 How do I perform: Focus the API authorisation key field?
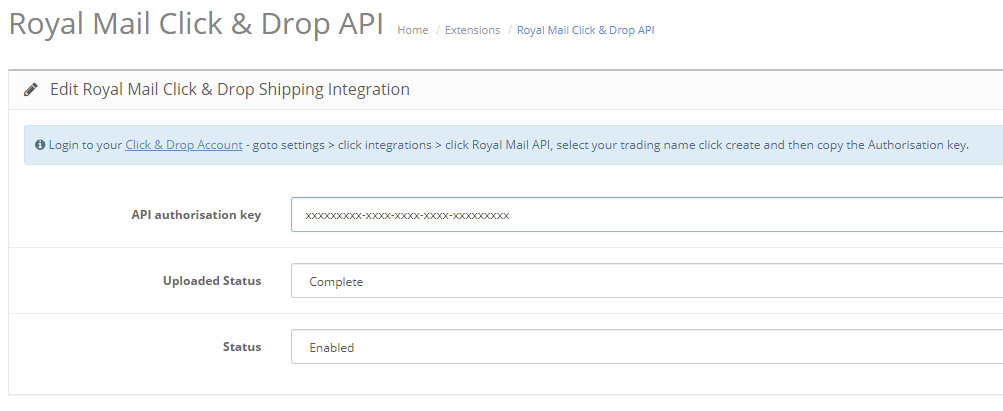tap(647, 215)
